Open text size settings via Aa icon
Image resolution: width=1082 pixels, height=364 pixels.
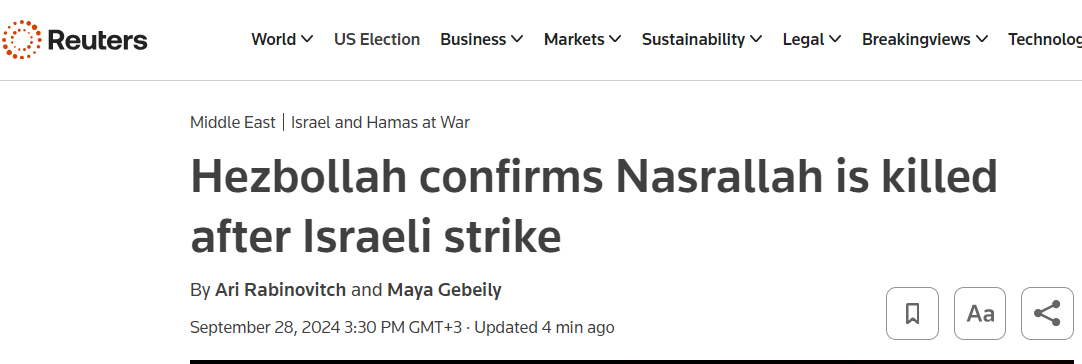tap(980, 314)
